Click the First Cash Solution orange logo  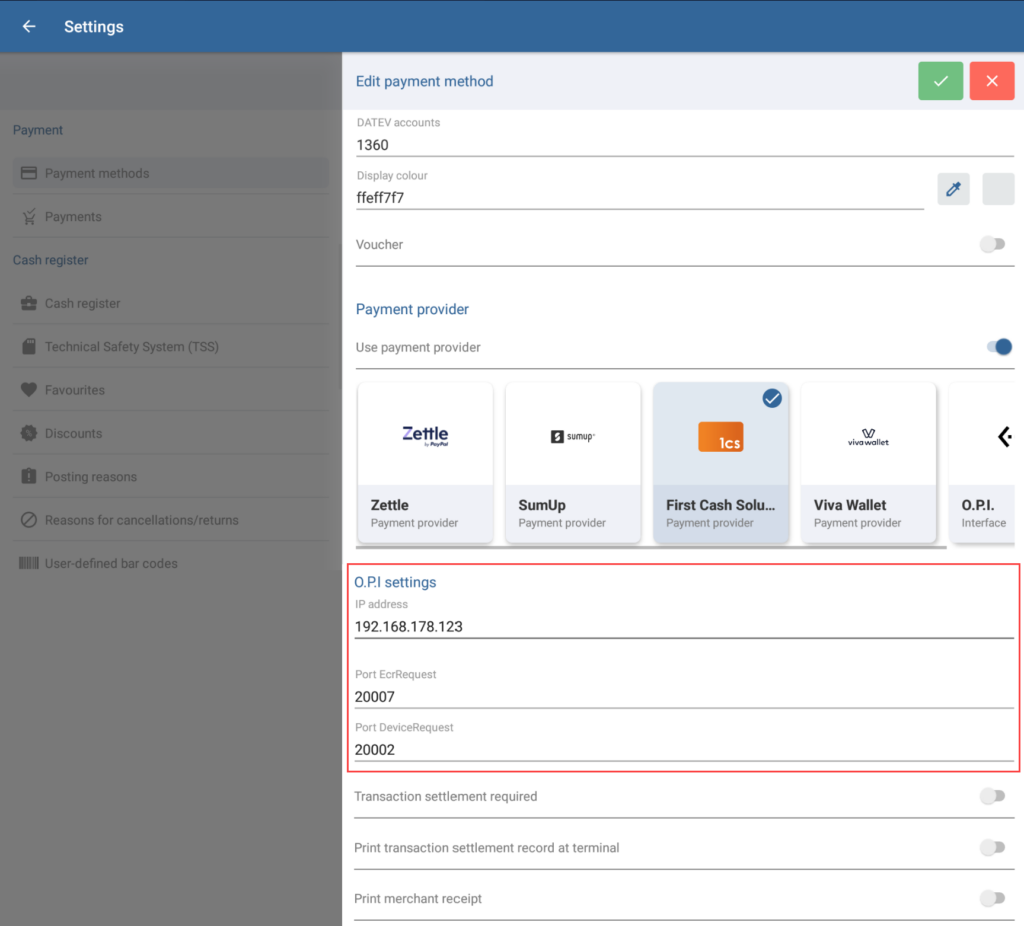(x=721, y=437)
